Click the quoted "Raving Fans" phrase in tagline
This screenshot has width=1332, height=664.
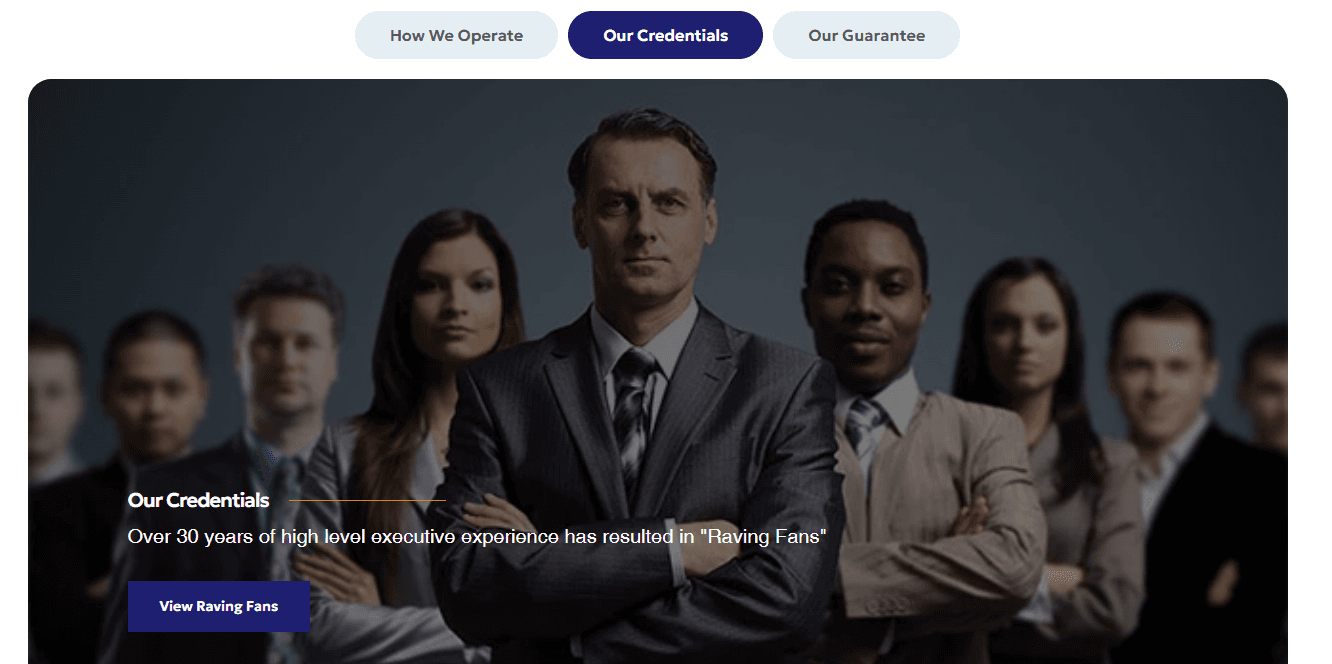763,537
